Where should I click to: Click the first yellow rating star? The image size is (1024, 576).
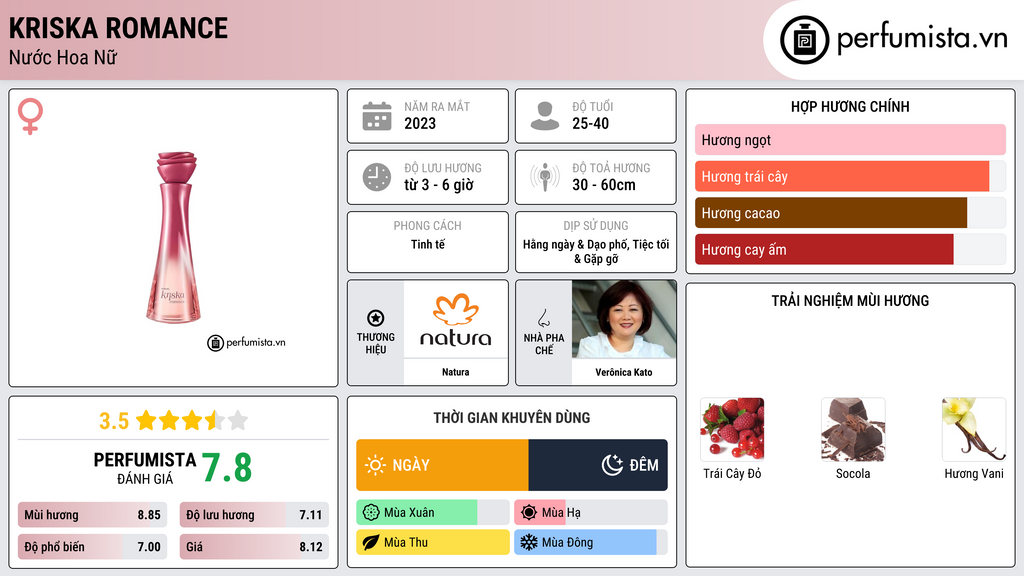pyautogui.click(x=146, y=420)
